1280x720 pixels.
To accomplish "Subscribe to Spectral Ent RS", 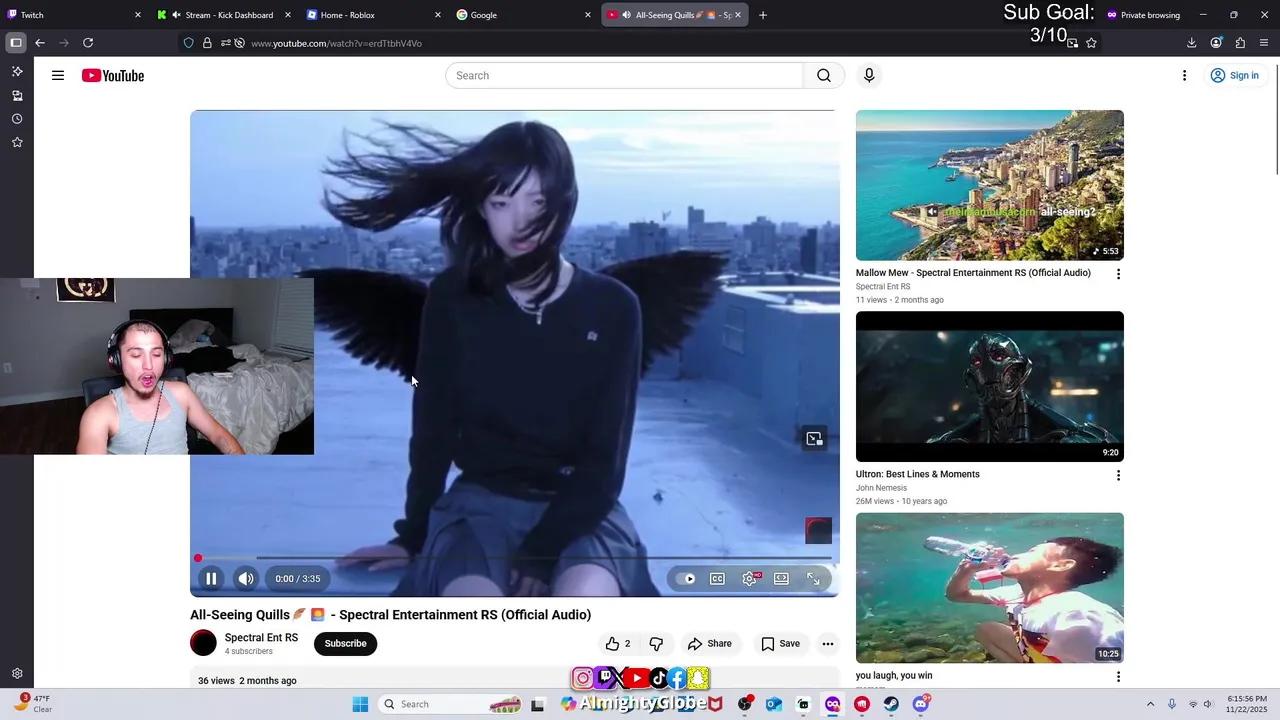I will (x=345, y=643).
